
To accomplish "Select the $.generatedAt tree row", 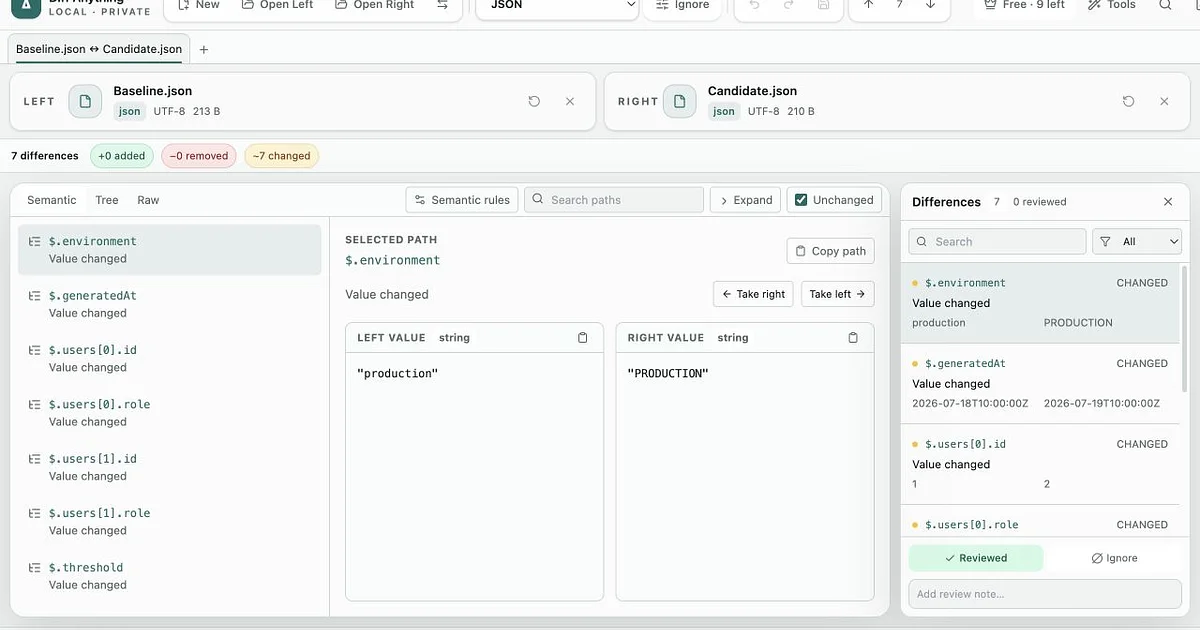I will pos(169,304).
